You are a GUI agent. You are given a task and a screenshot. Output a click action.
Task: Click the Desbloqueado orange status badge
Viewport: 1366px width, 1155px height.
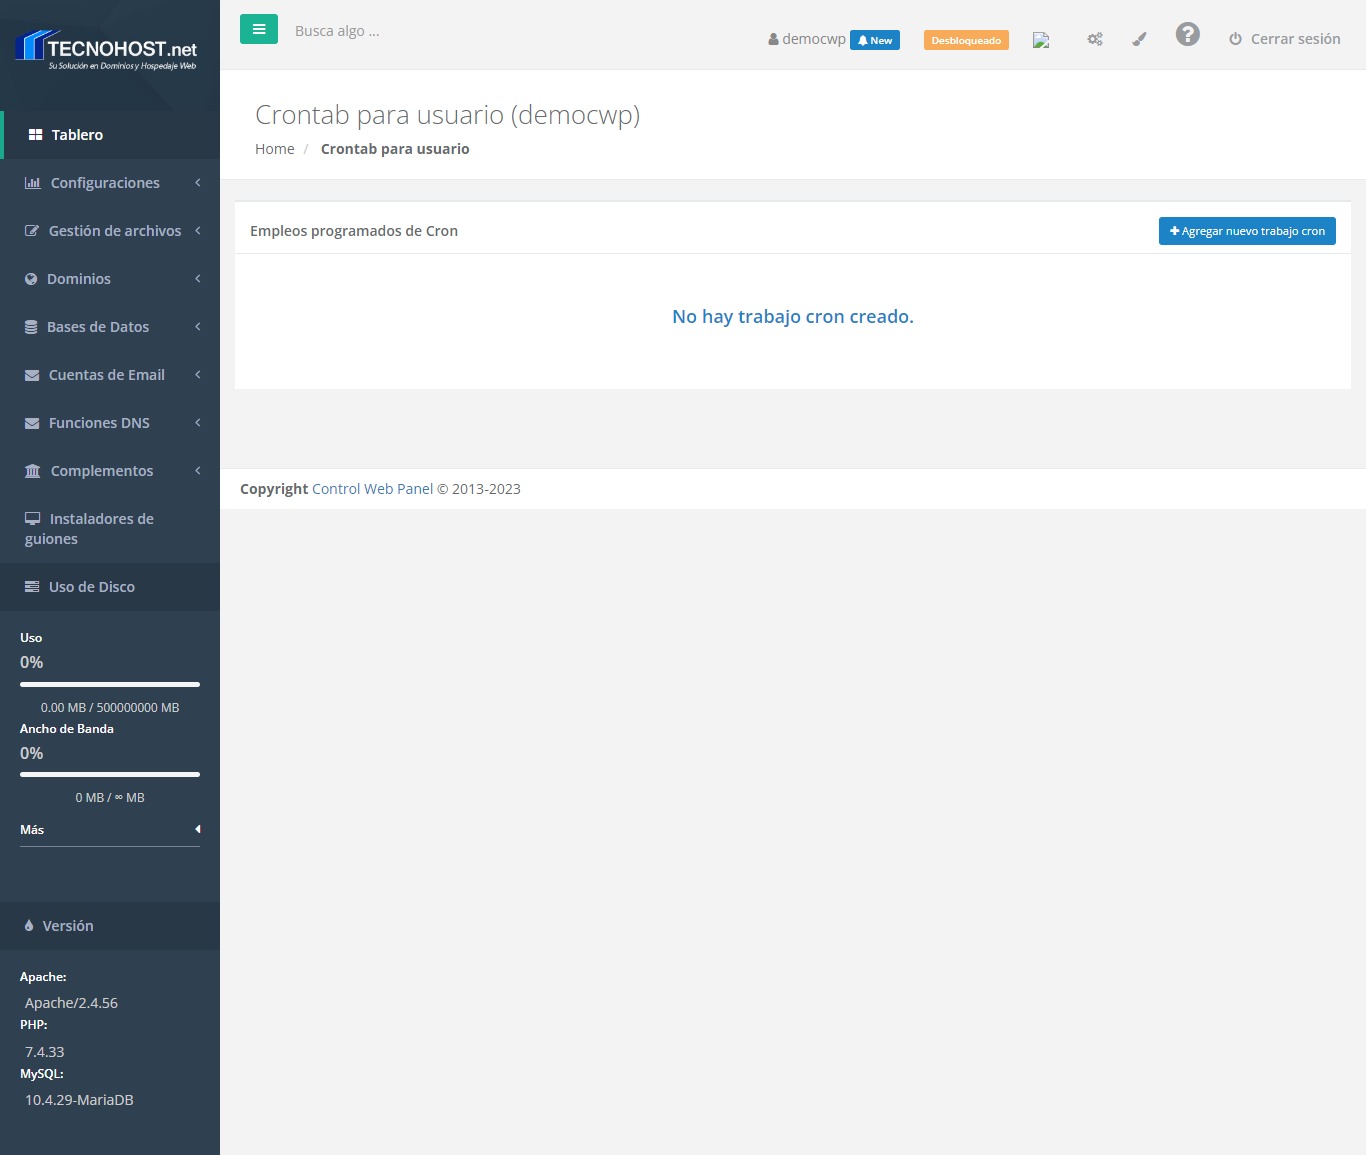tap(966, 40)
